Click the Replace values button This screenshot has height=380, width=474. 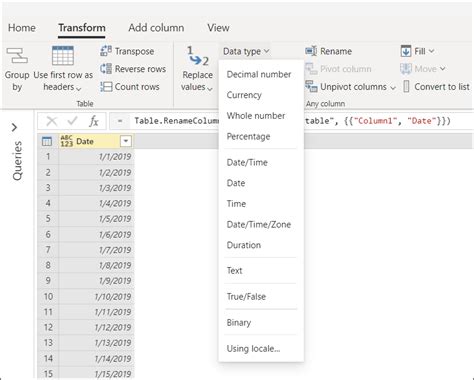point(197,69)
